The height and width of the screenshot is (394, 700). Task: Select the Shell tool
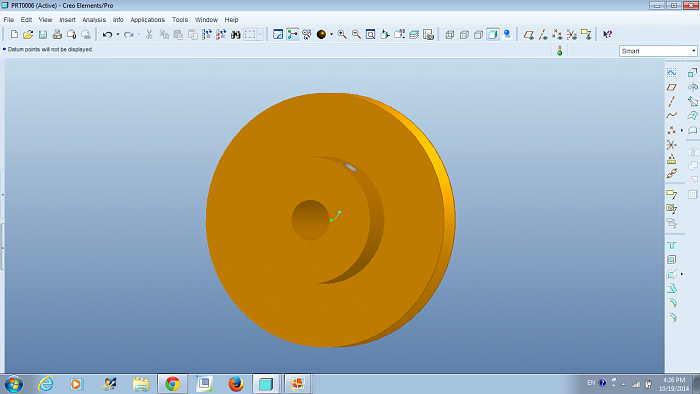(671, 259)
